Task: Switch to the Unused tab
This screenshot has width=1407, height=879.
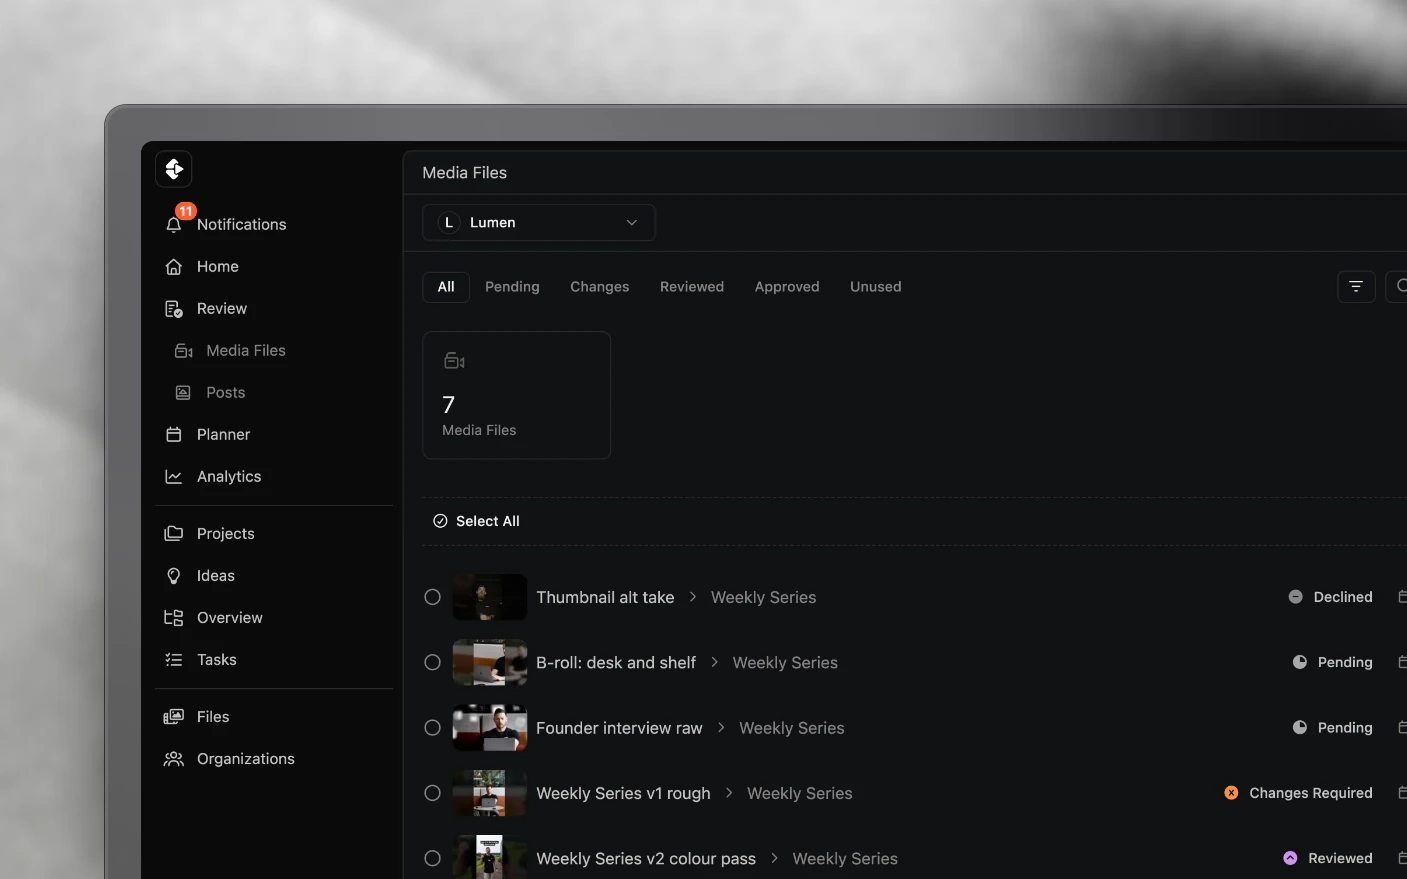Action: (x=876, y=287)
